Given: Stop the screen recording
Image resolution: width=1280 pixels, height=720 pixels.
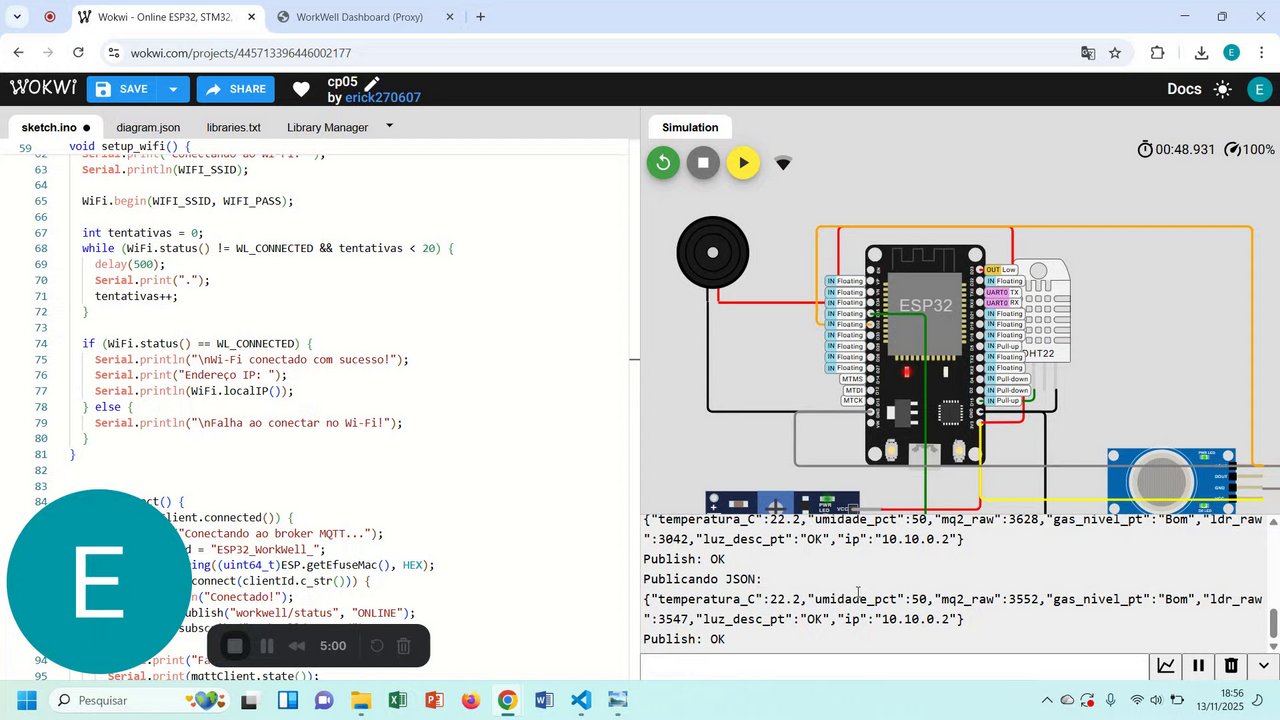Looking at the screenshot, I should (x=235, y=646).
